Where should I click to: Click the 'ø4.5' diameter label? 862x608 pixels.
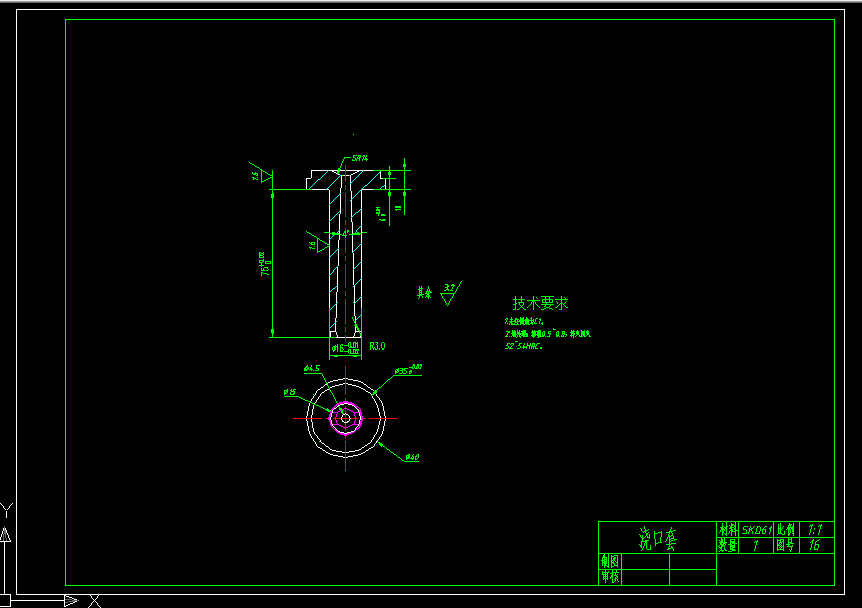coord(312,368)
